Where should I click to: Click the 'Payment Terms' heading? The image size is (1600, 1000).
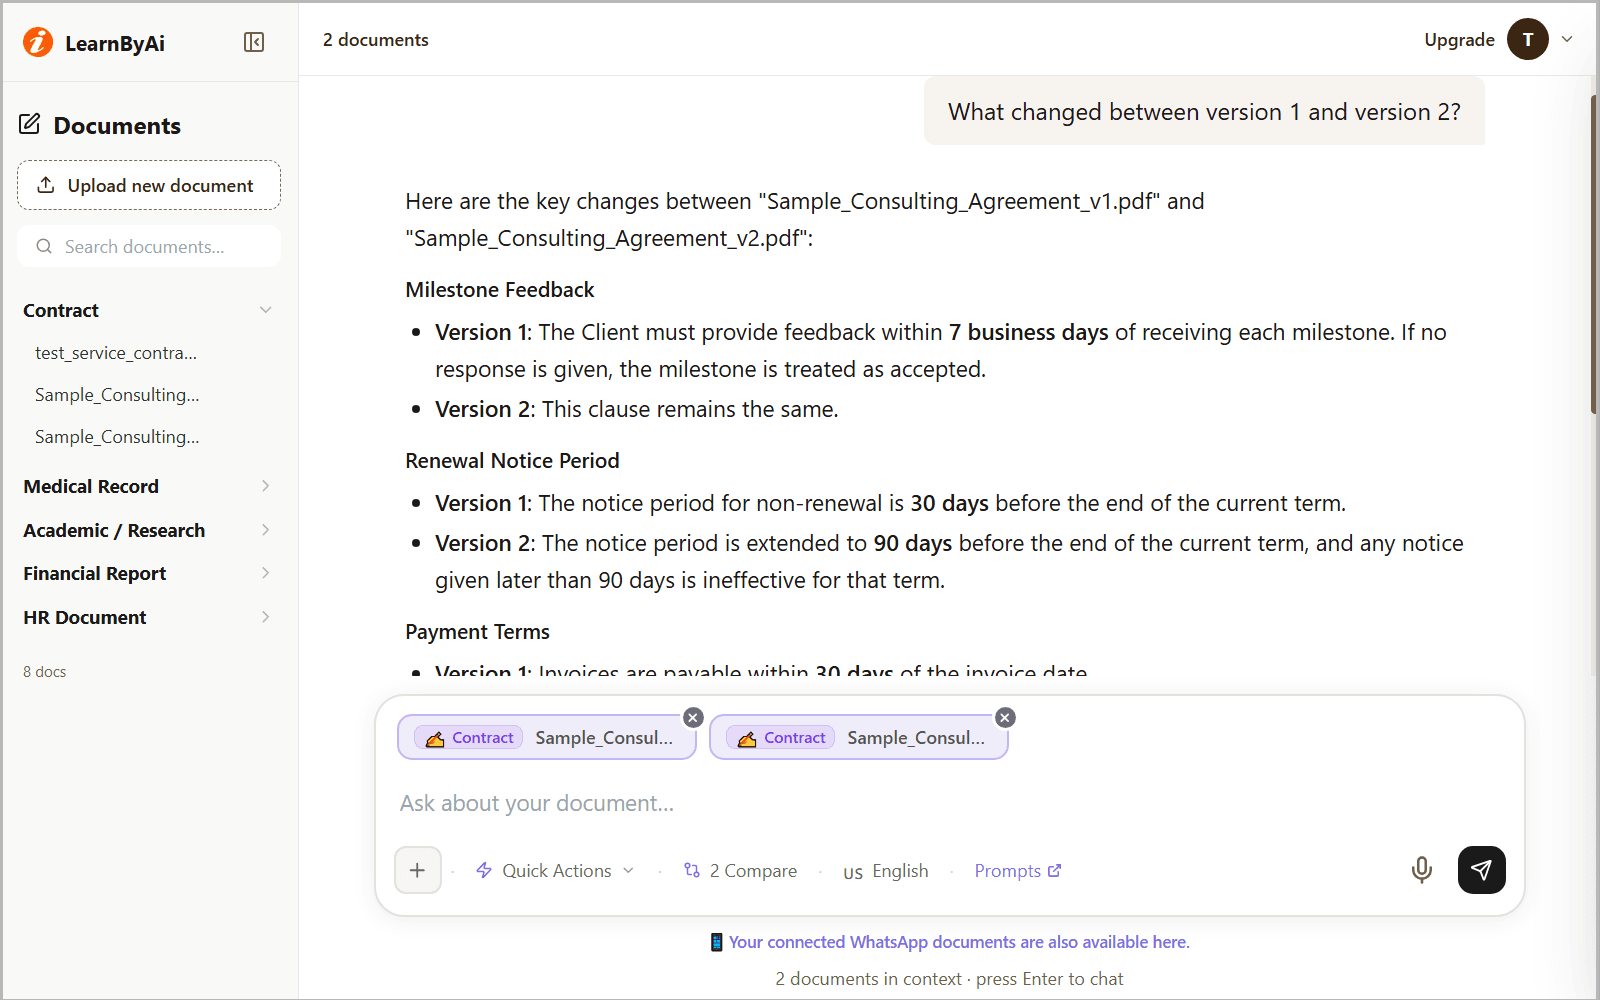pyautogui.click(x=477, y=632)
